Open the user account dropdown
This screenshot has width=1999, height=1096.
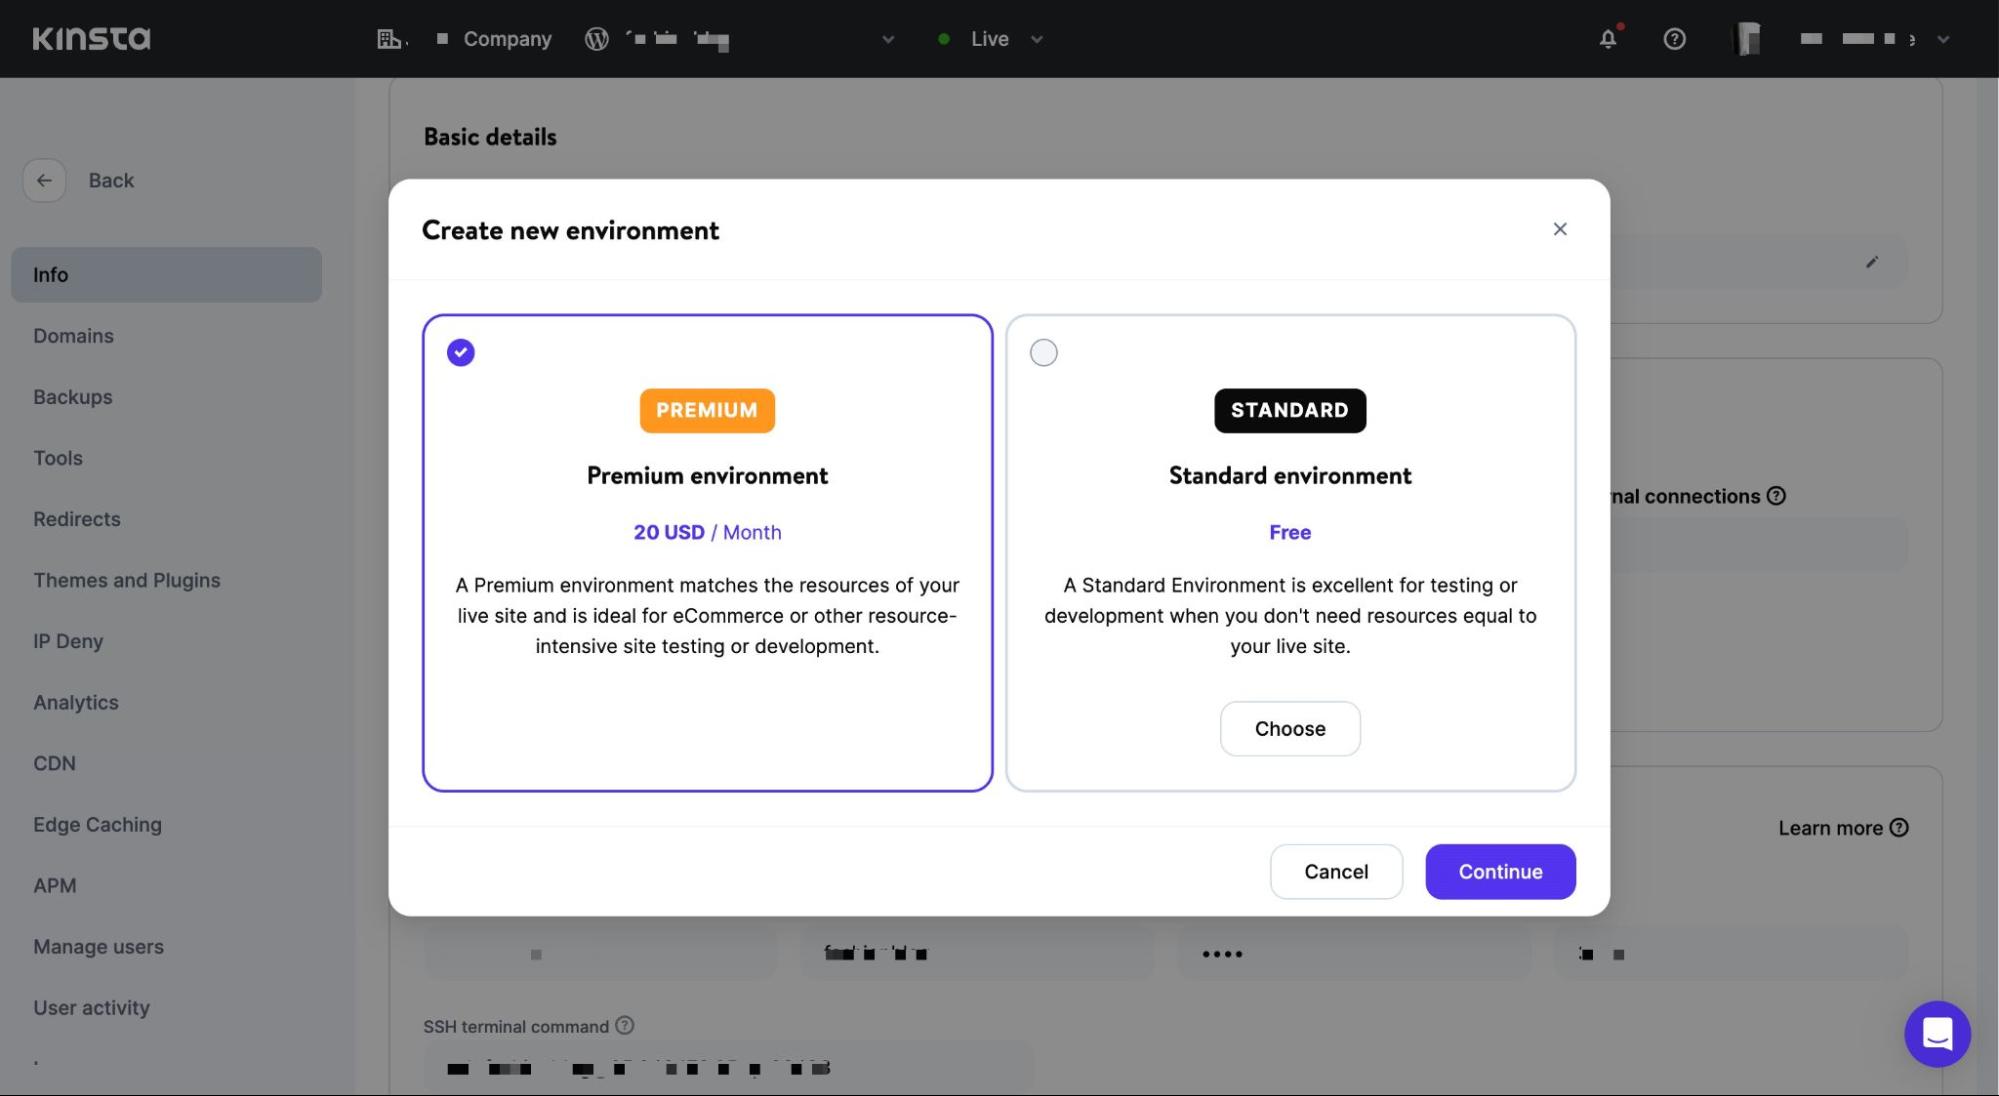point(1941,39)
